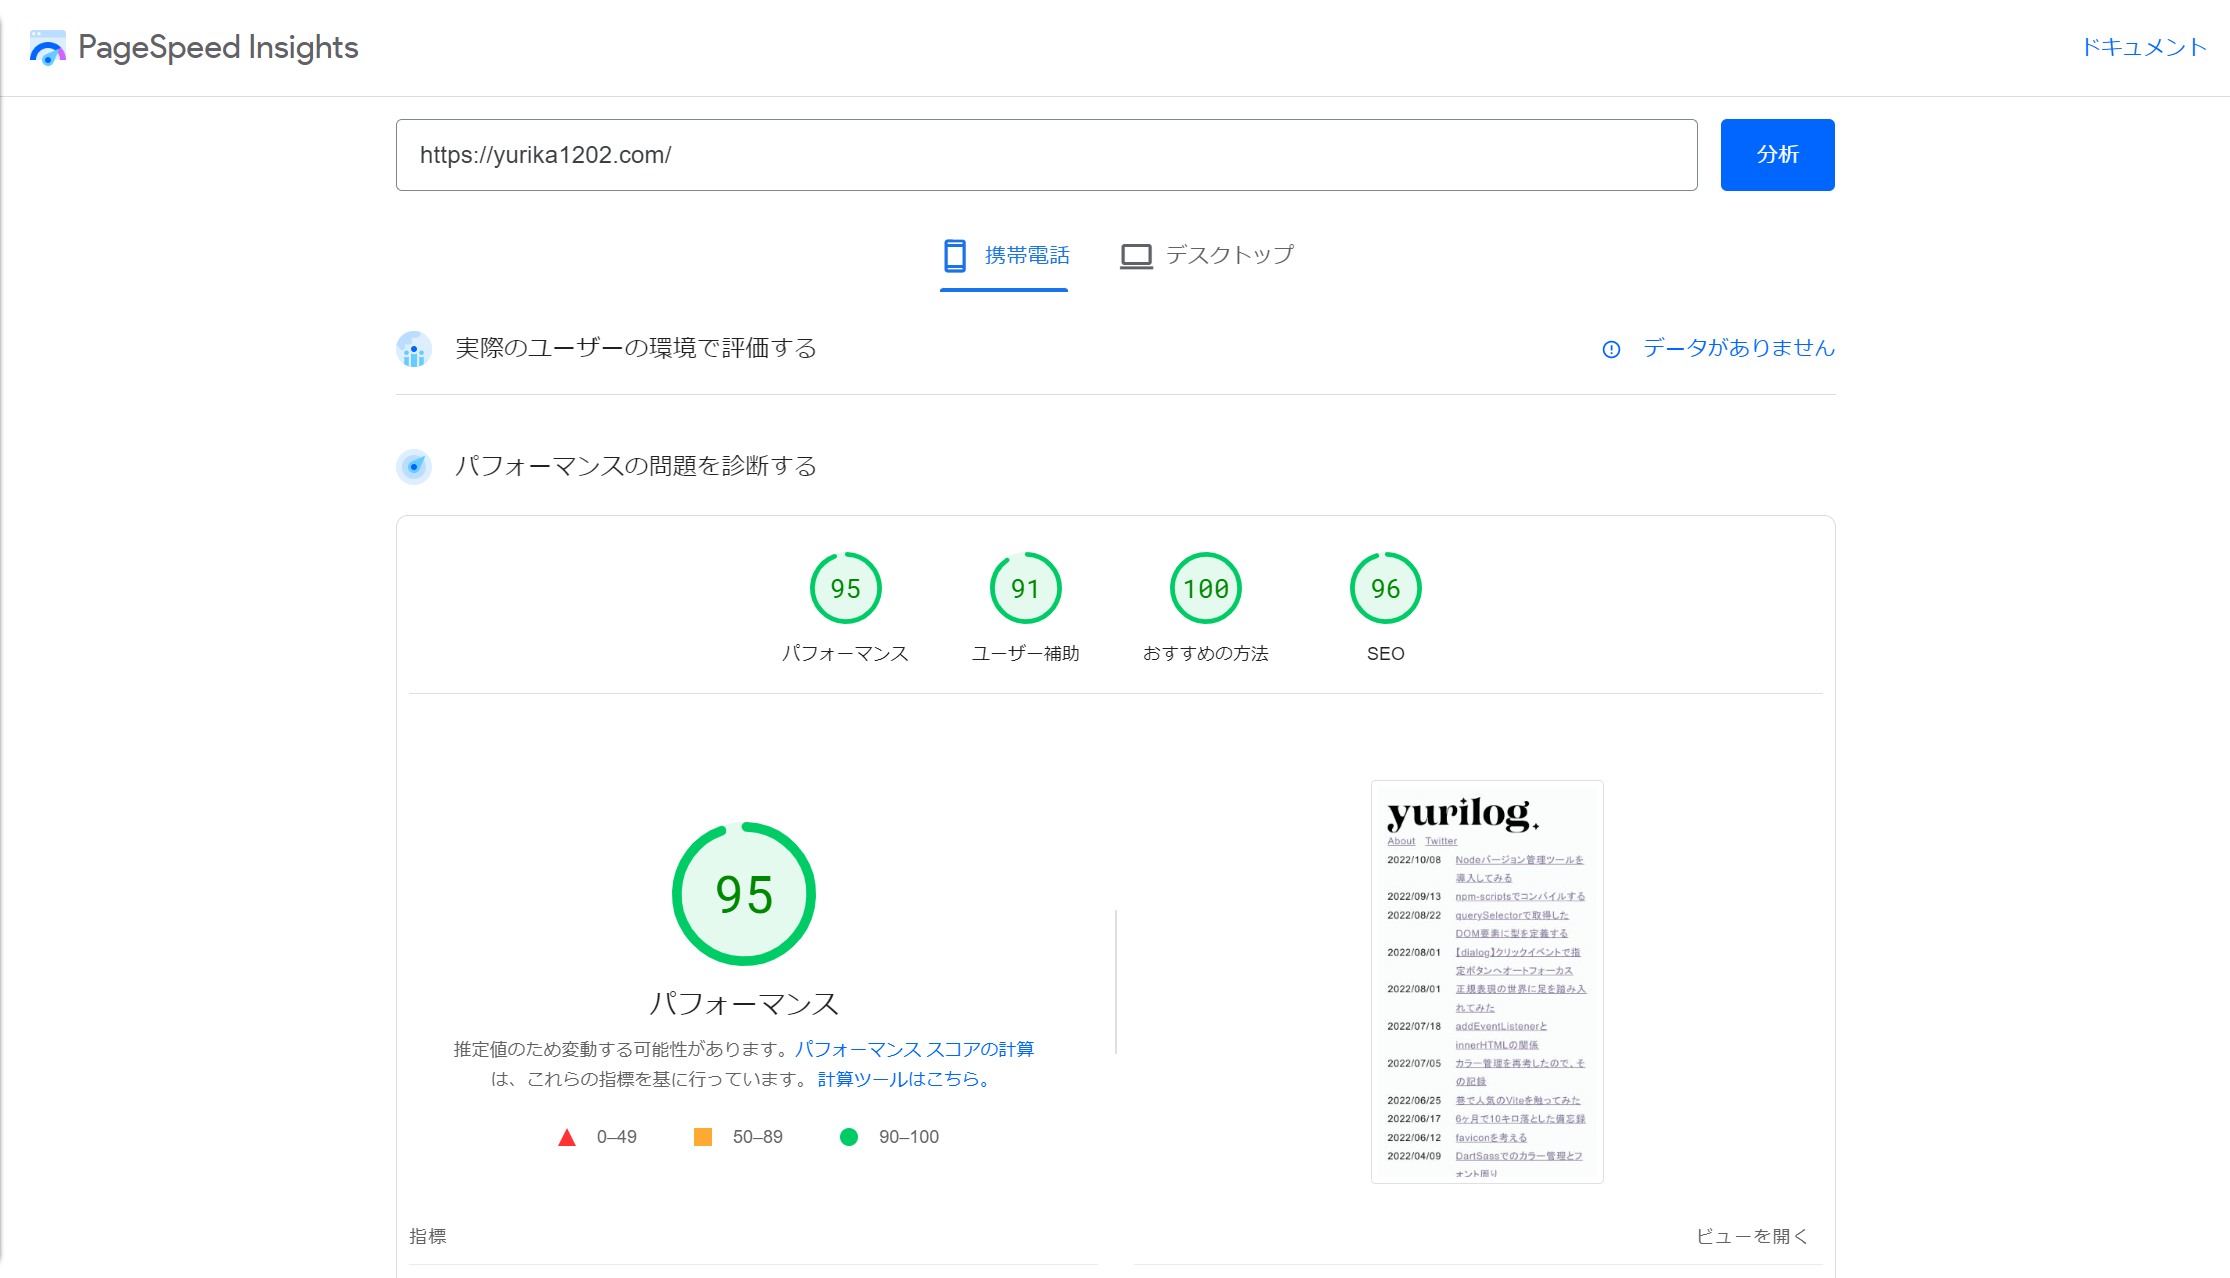Click the info icon next to データがありません
2230x1278 pixels.
1611,349
